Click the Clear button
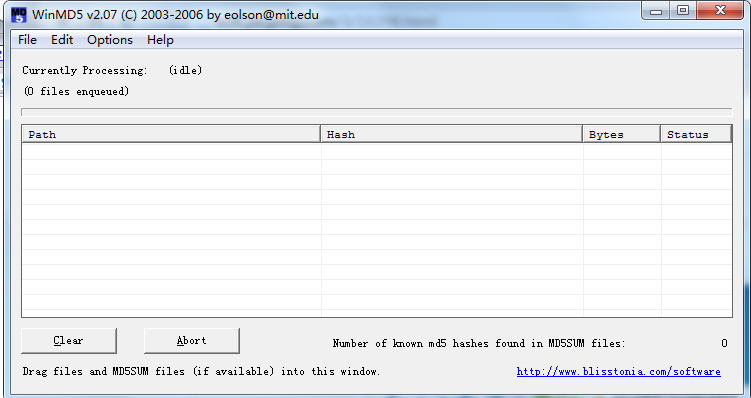Viewport: 751px width, 398px height. 68,341
